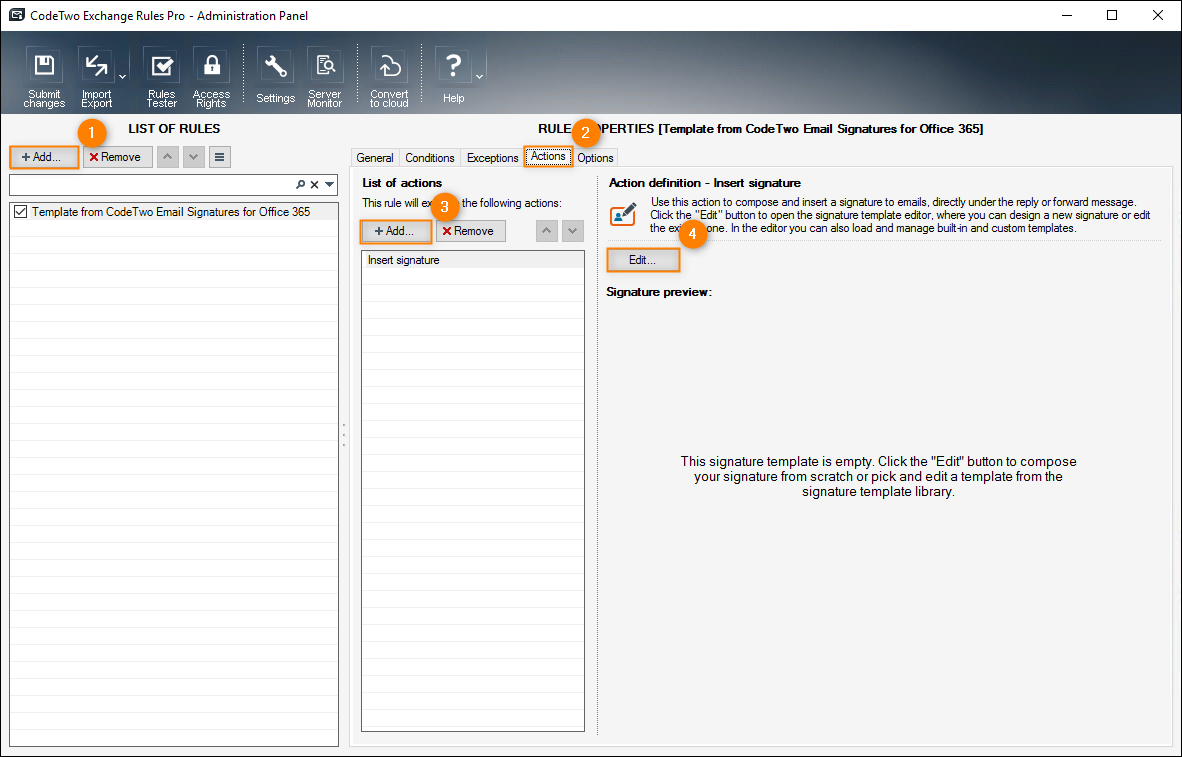The height and width of the screenshot is (757, 1182).
Task: Clear the rules search filter
Action: (315, 184)
